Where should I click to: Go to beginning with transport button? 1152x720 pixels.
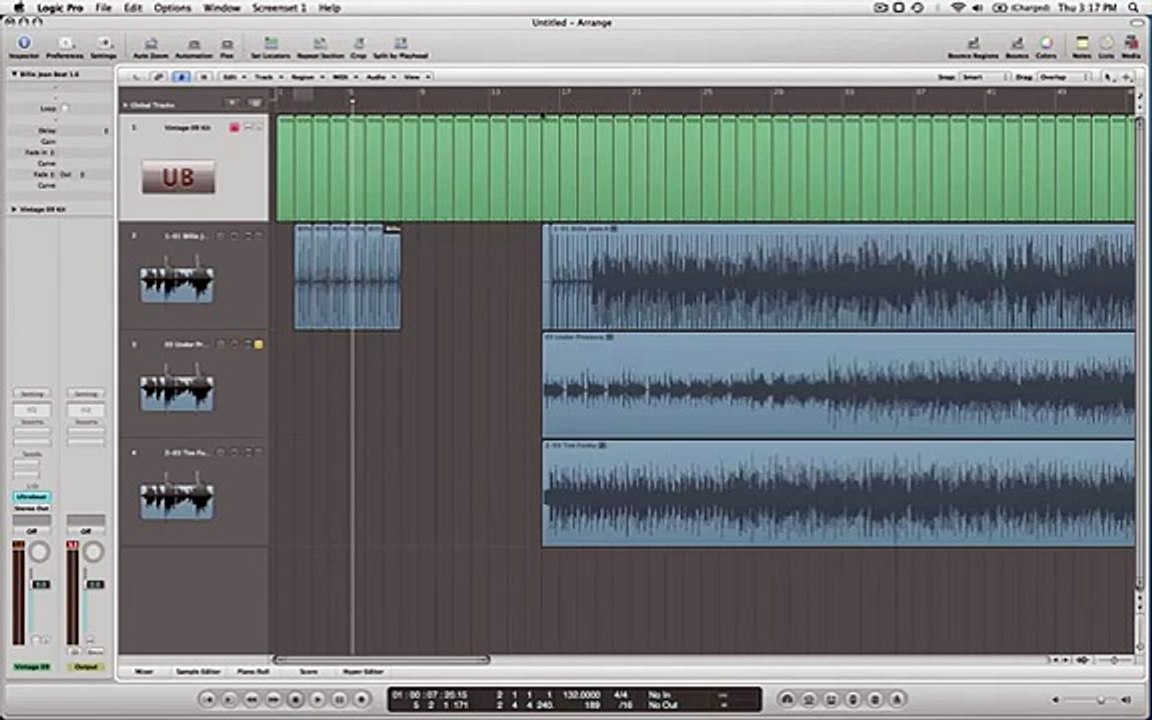[x=207, y=699]
